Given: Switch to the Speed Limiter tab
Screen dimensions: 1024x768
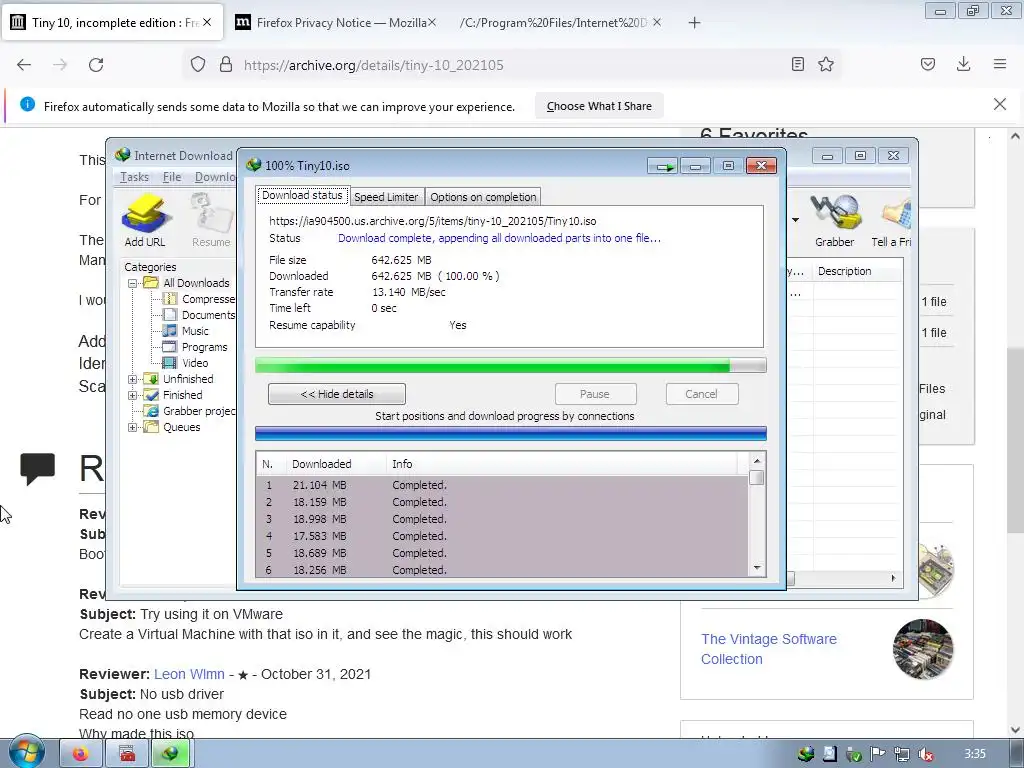Looking at the screenshot, I should click(386, 197).
